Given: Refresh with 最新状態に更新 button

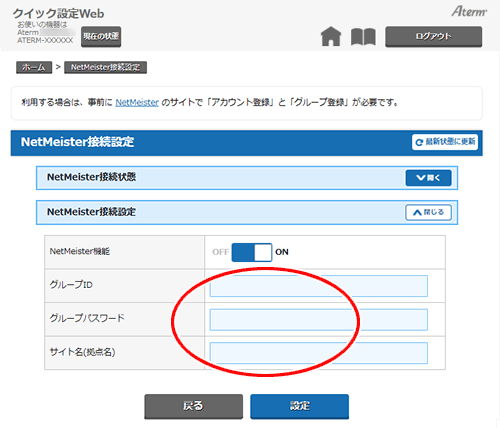Looking at the screenshot, I should click(x=445, y=142).
